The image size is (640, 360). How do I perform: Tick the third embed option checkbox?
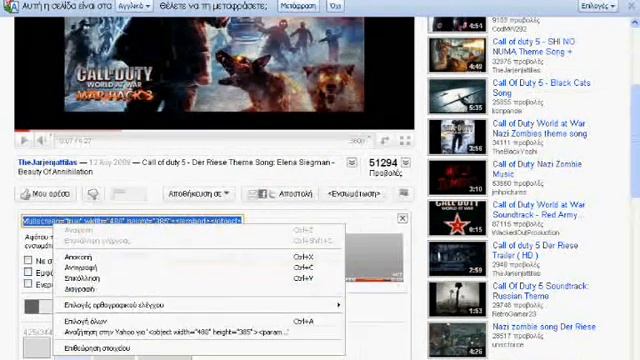coord(28,283)
